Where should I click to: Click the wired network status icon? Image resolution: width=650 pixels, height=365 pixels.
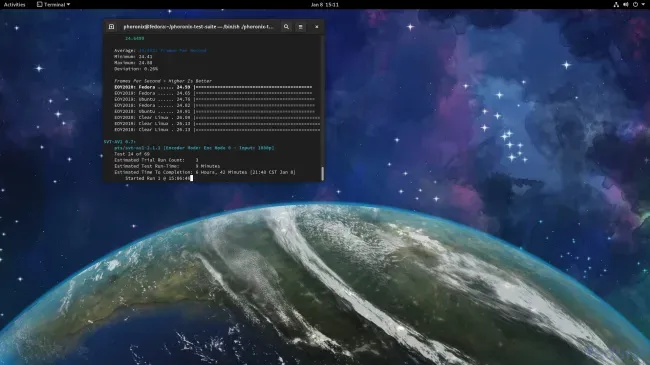point(616,5)
